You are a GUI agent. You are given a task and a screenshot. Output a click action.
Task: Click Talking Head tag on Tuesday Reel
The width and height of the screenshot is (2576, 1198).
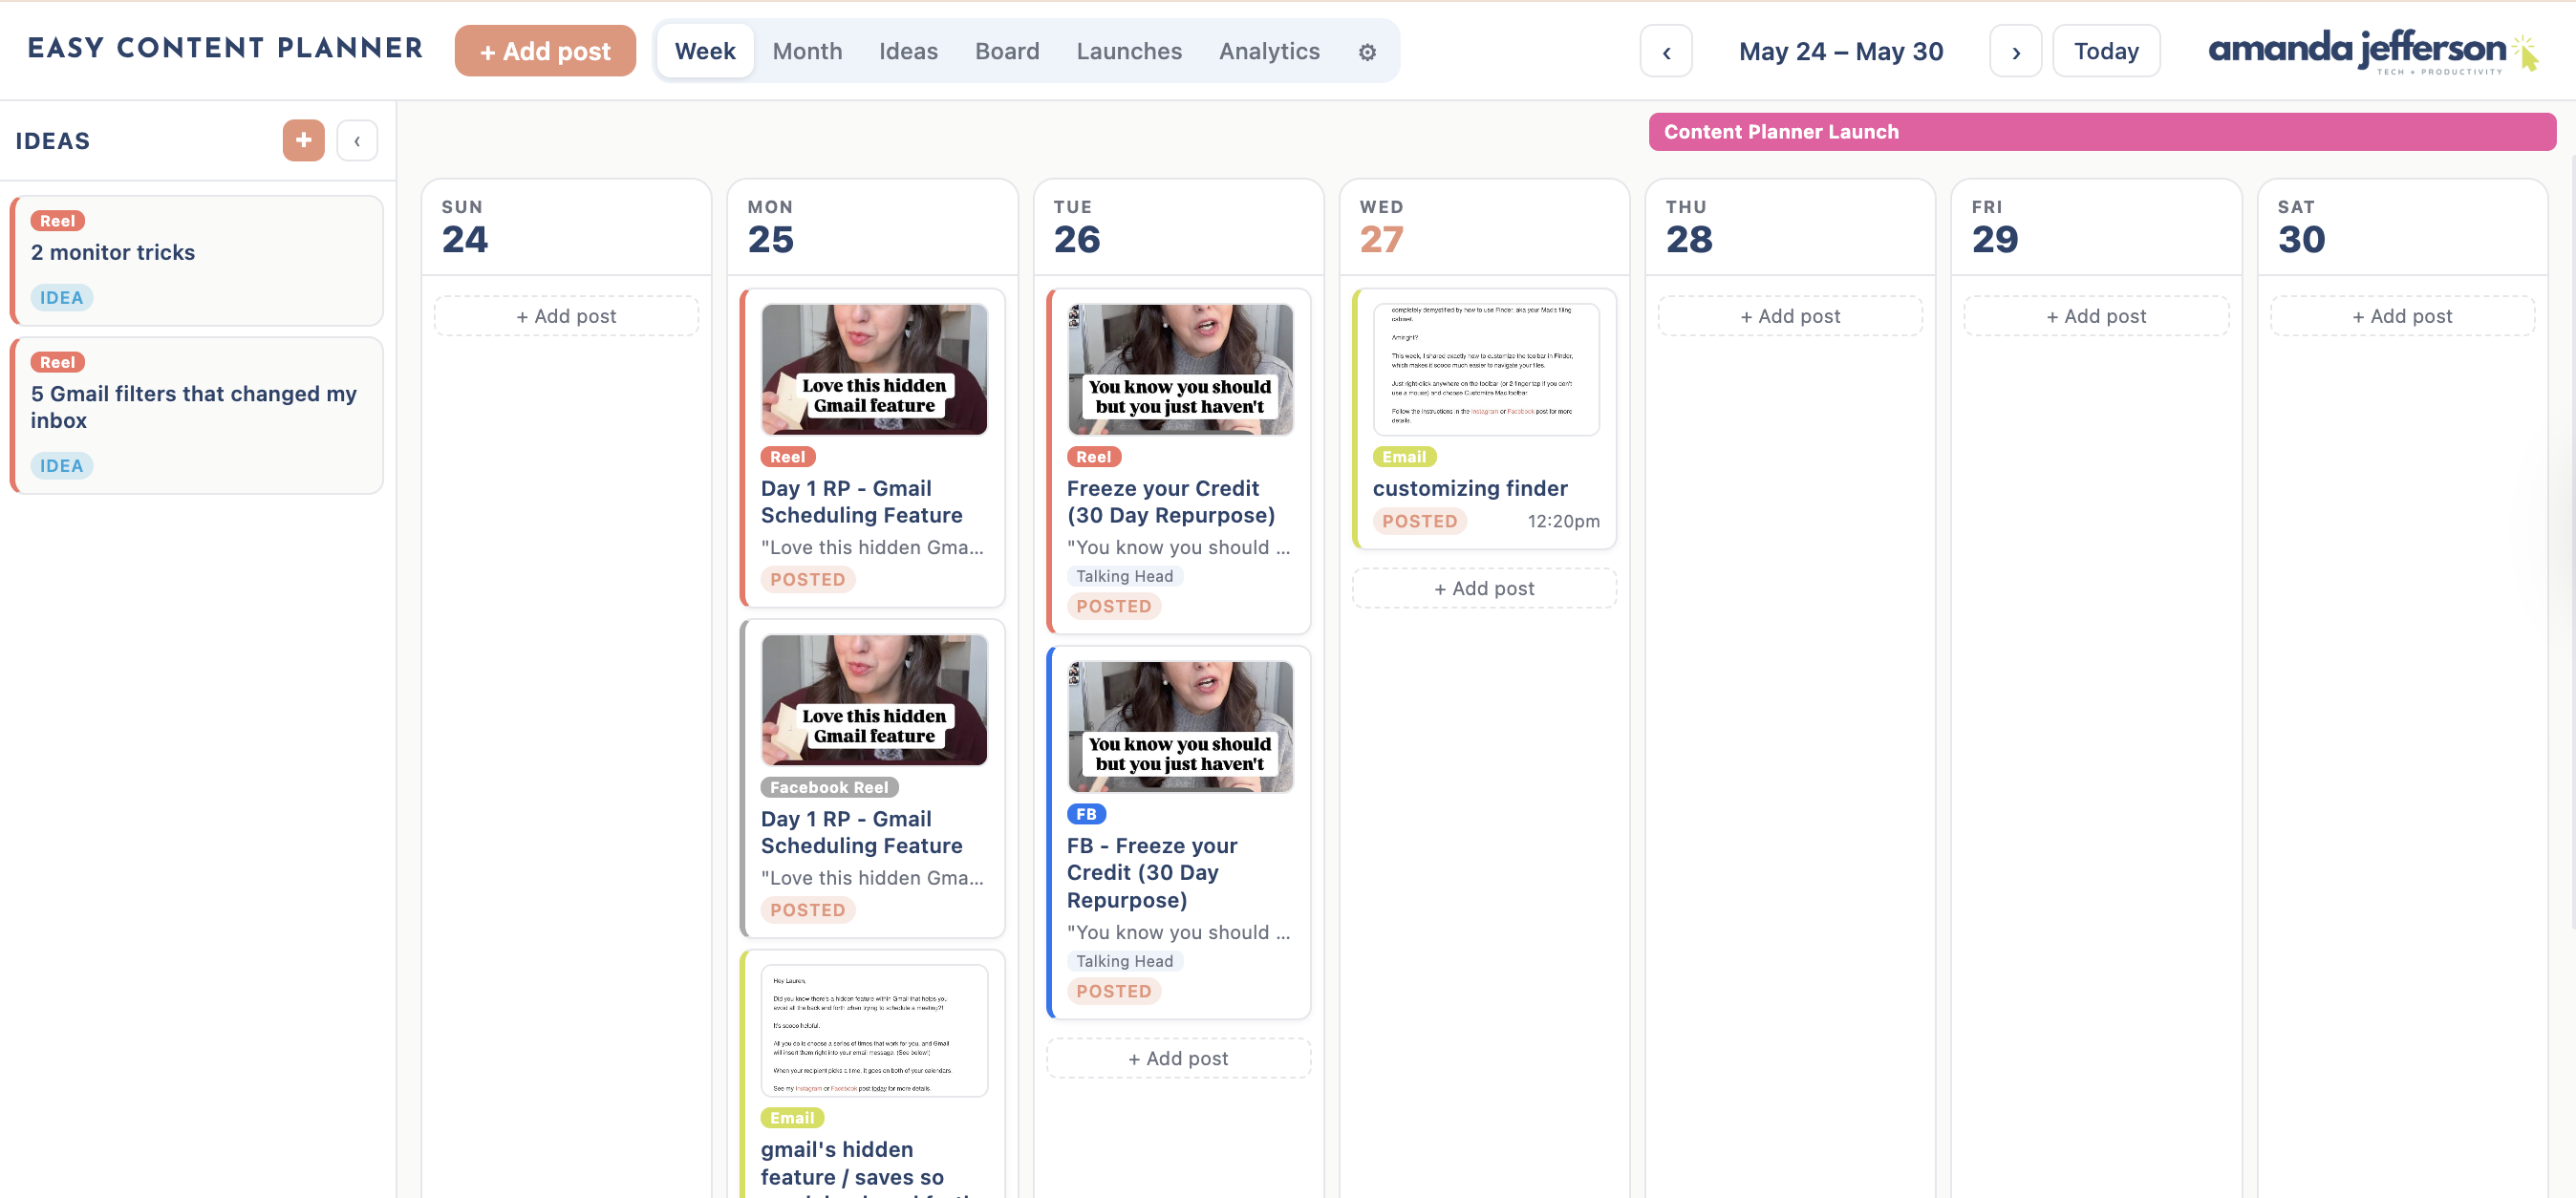1124,576
